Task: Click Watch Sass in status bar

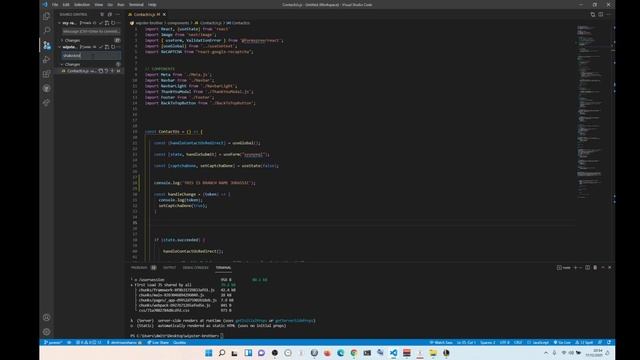Action: pos(441,342)
